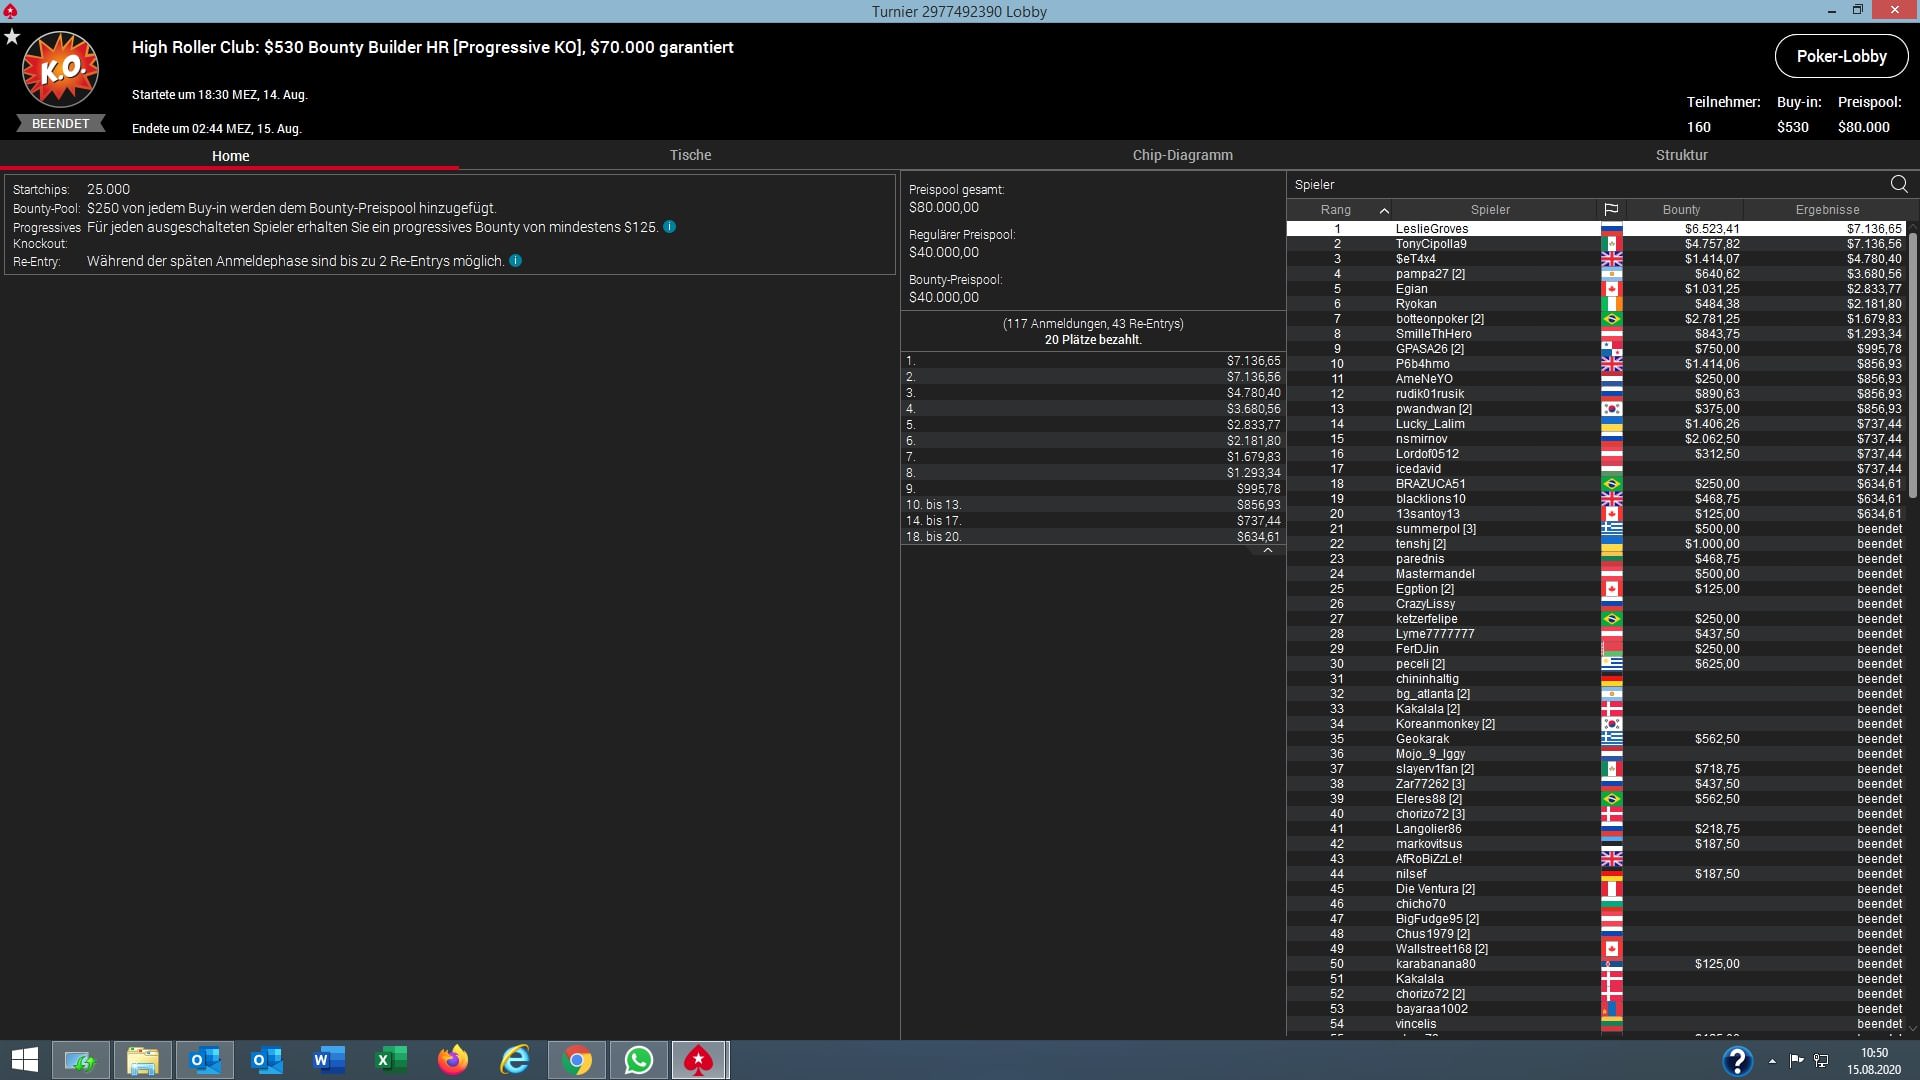Sort players by Rang column header
Image resolution: width=1920 pixels, height=1080 pixels.
[x=1336, y=210]
